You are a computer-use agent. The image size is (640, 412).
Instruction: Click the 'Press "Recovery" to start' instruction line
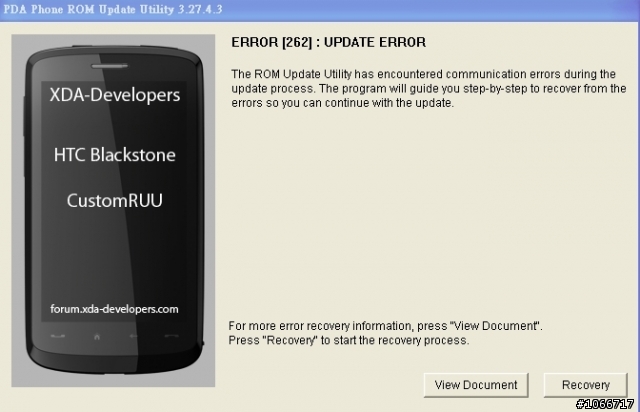point(349,340)
